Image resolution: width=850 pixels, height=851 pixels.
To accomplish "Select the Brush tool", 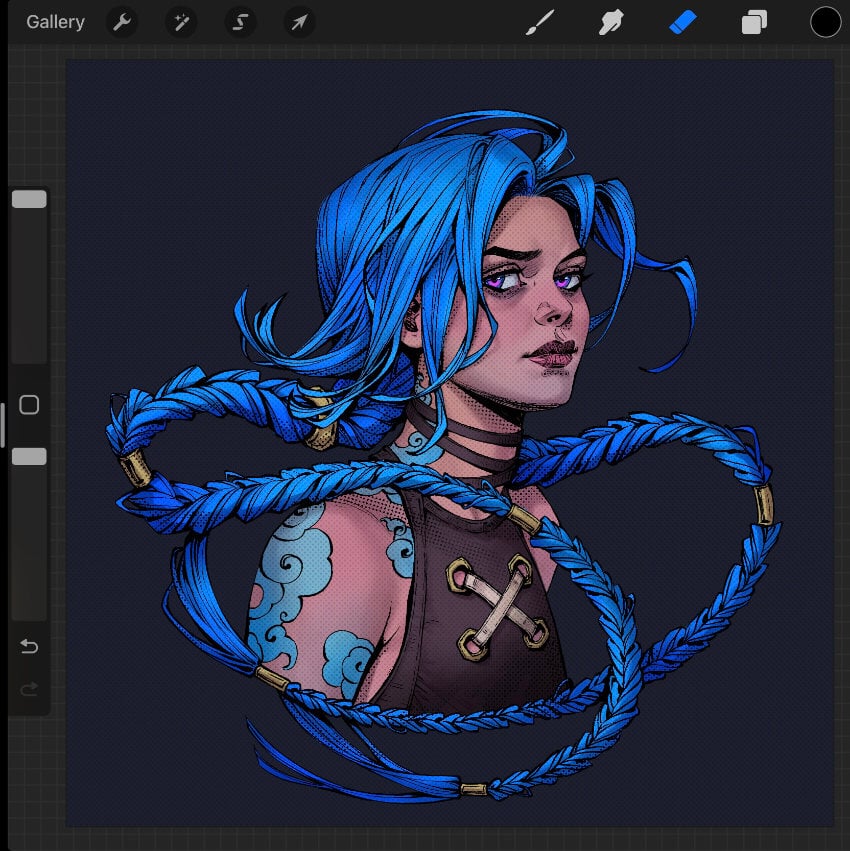I will coord(540,22).
